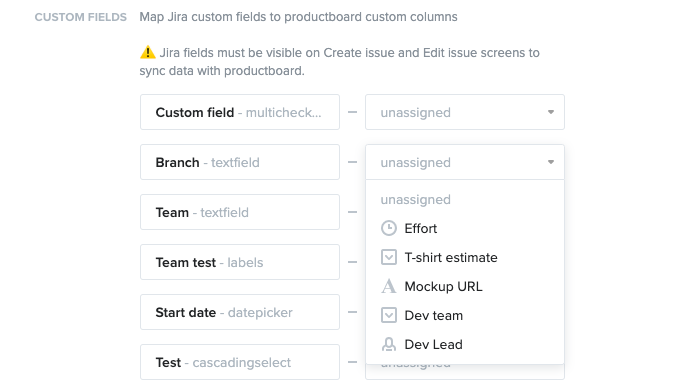Click the dropdown-type icon beside Dev team
The height and width of the screenshot is (386, 700).
point(389,315)
